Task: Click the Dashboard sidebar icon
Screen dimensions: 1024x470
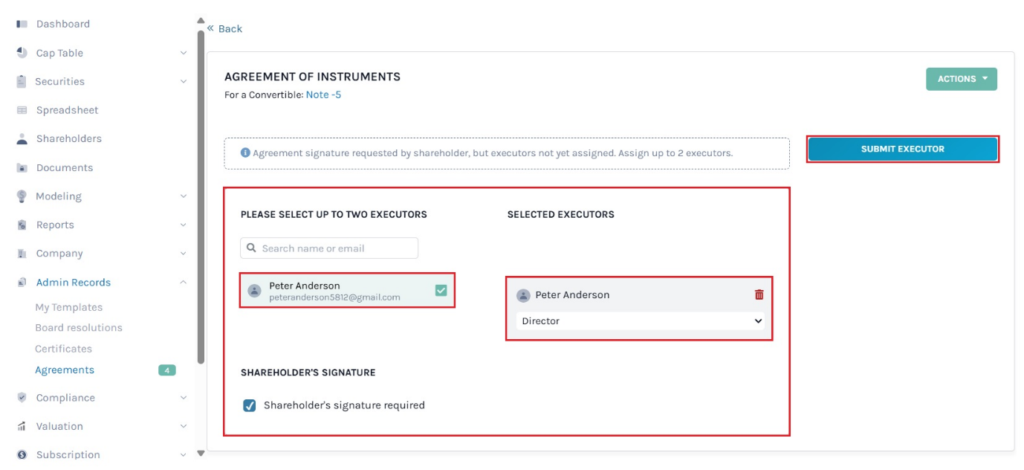Action: point(22,24)
